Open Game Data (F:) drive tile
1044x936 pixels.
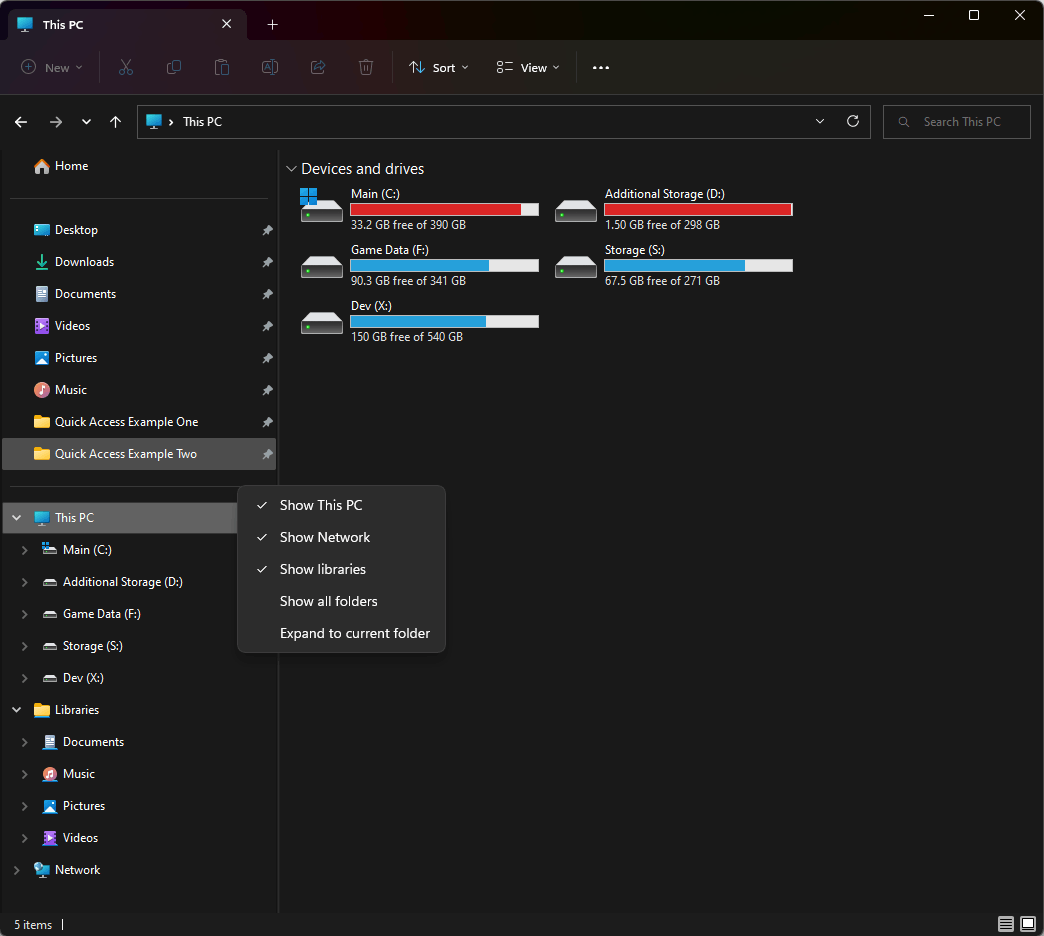419,265
